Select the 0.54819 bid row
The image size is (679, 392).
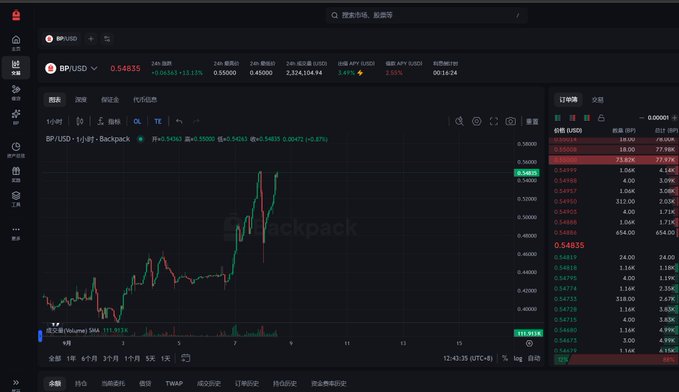pyautogui.click(x=613, y=257)
